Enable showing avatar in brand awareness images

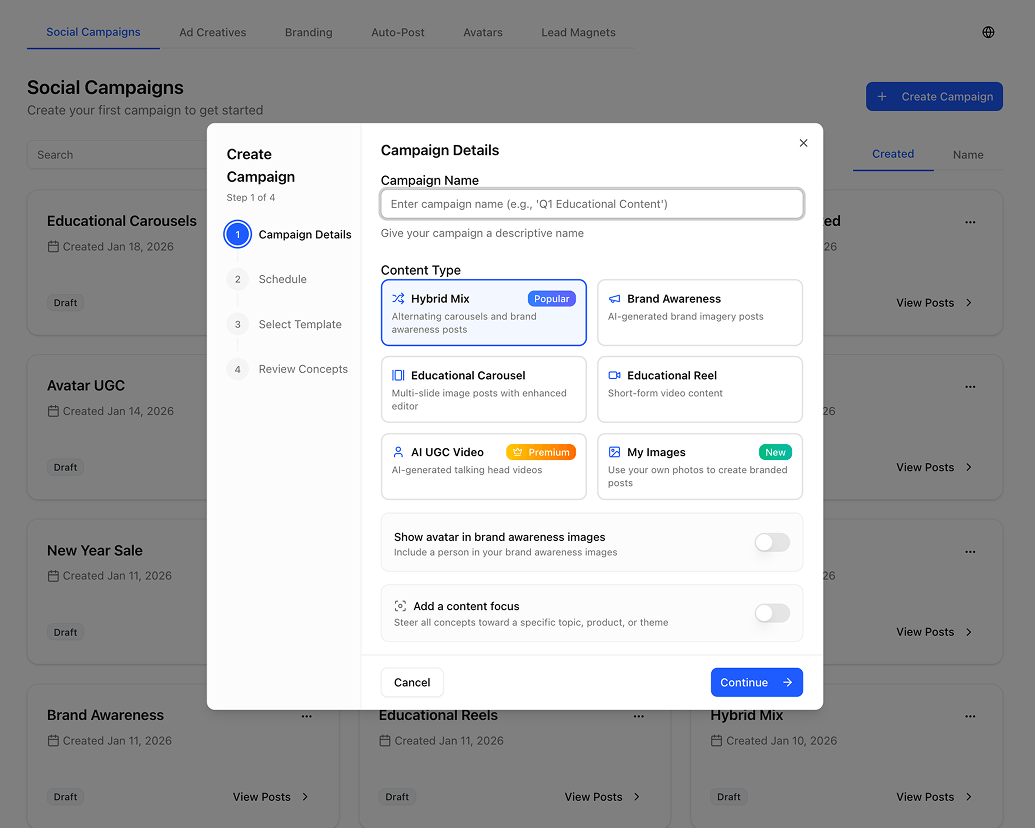[x=771, y=541]
